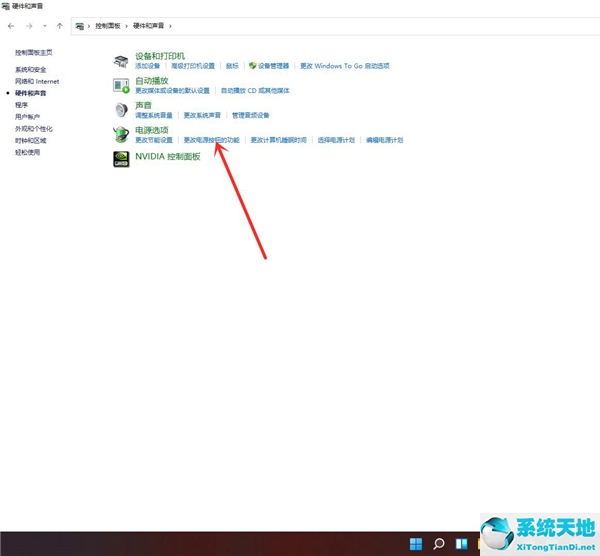Viewport: 600px width, 556px height.
Task: Open the recent locations dropdown arrow
Action: (x=45, y=26)
